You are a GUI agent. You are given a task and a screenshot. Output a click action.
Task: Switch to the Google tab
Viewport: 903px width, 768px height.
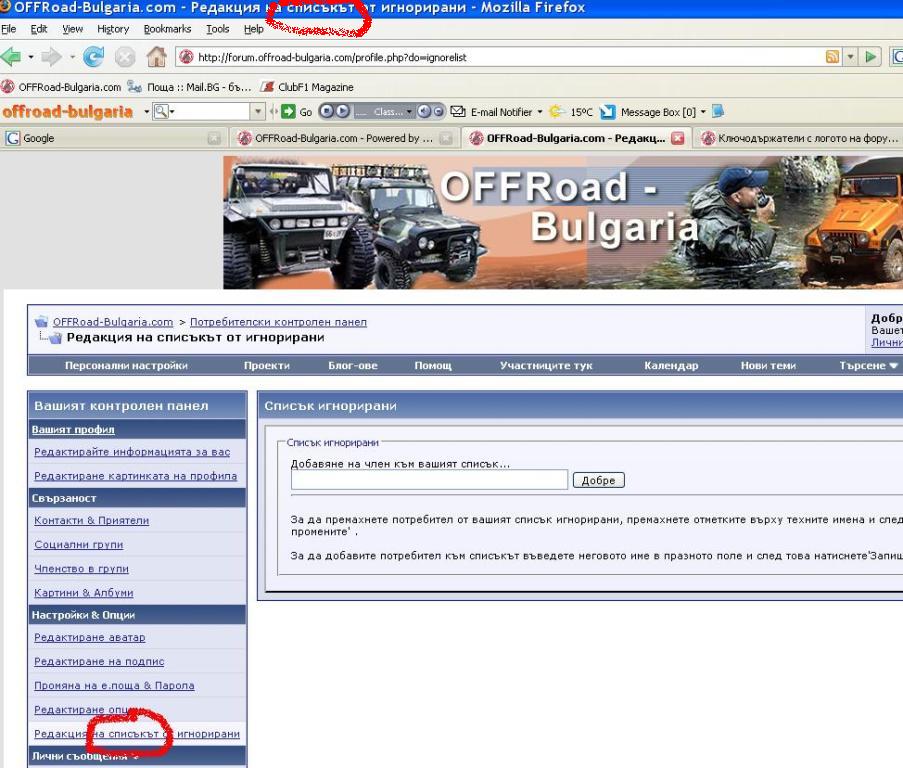click(112, 138)
